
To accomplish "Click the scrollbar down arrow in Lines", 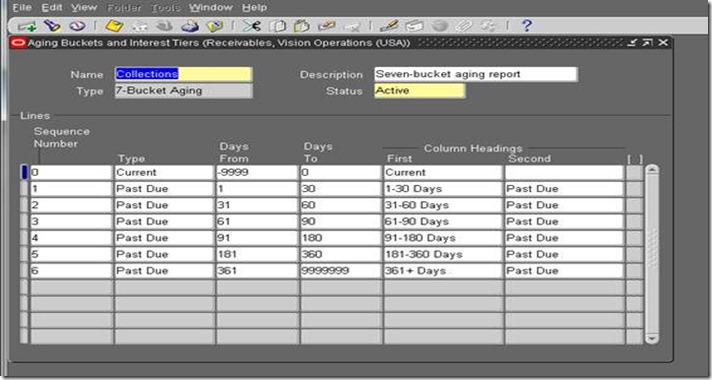I will point(652,338).
